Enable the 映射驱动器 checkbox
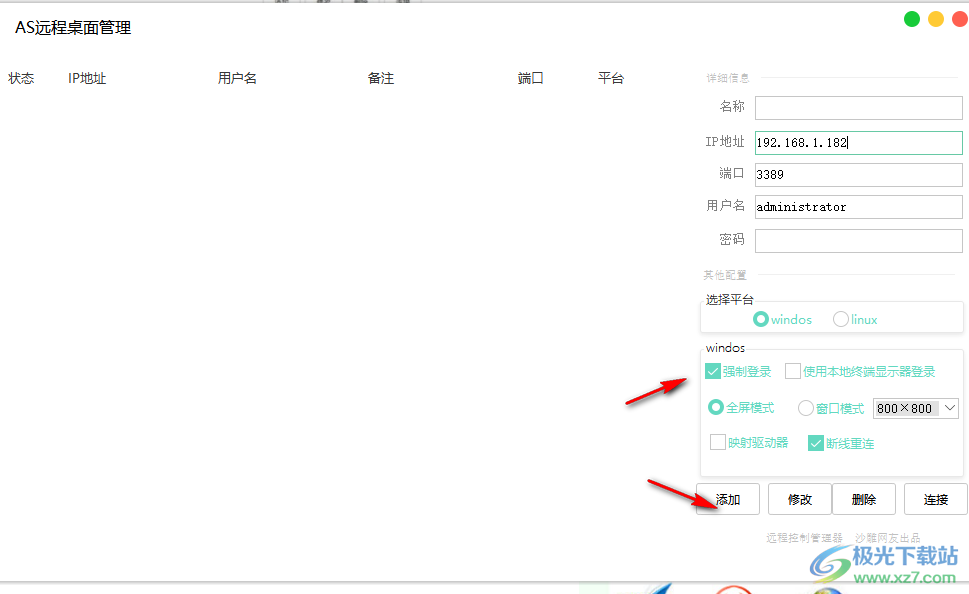This screenshot has width=969, height=594. point(717,443)
